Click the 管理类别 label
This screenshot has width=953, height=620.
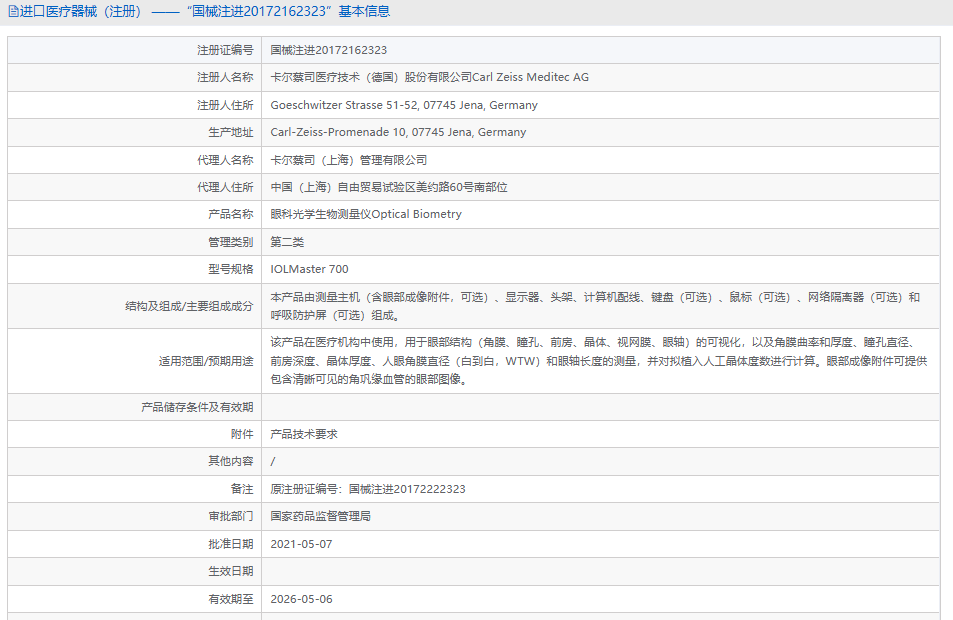click(x=230, y=242)
